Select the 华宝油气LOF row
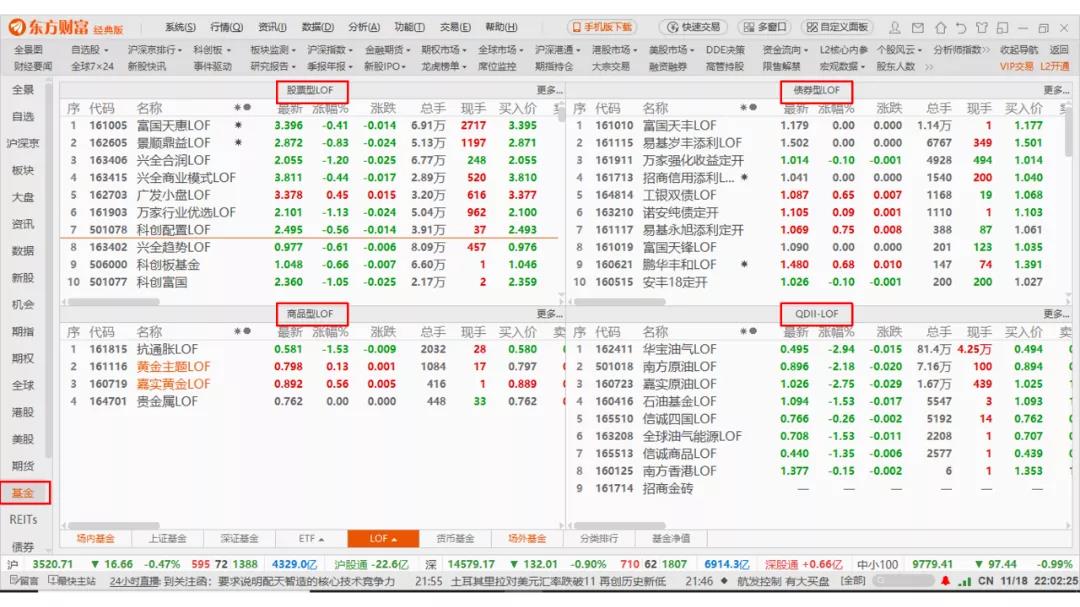The width and height of the screenshot is (1080, 607). coord(820,349)
